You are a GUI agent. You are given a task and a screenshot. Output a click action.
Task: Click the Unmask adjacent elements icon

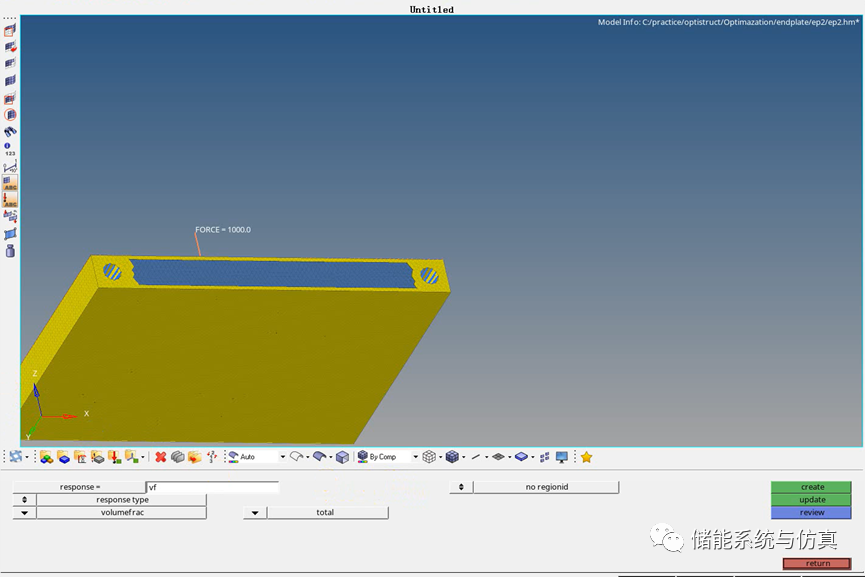(x=10, y=63)
